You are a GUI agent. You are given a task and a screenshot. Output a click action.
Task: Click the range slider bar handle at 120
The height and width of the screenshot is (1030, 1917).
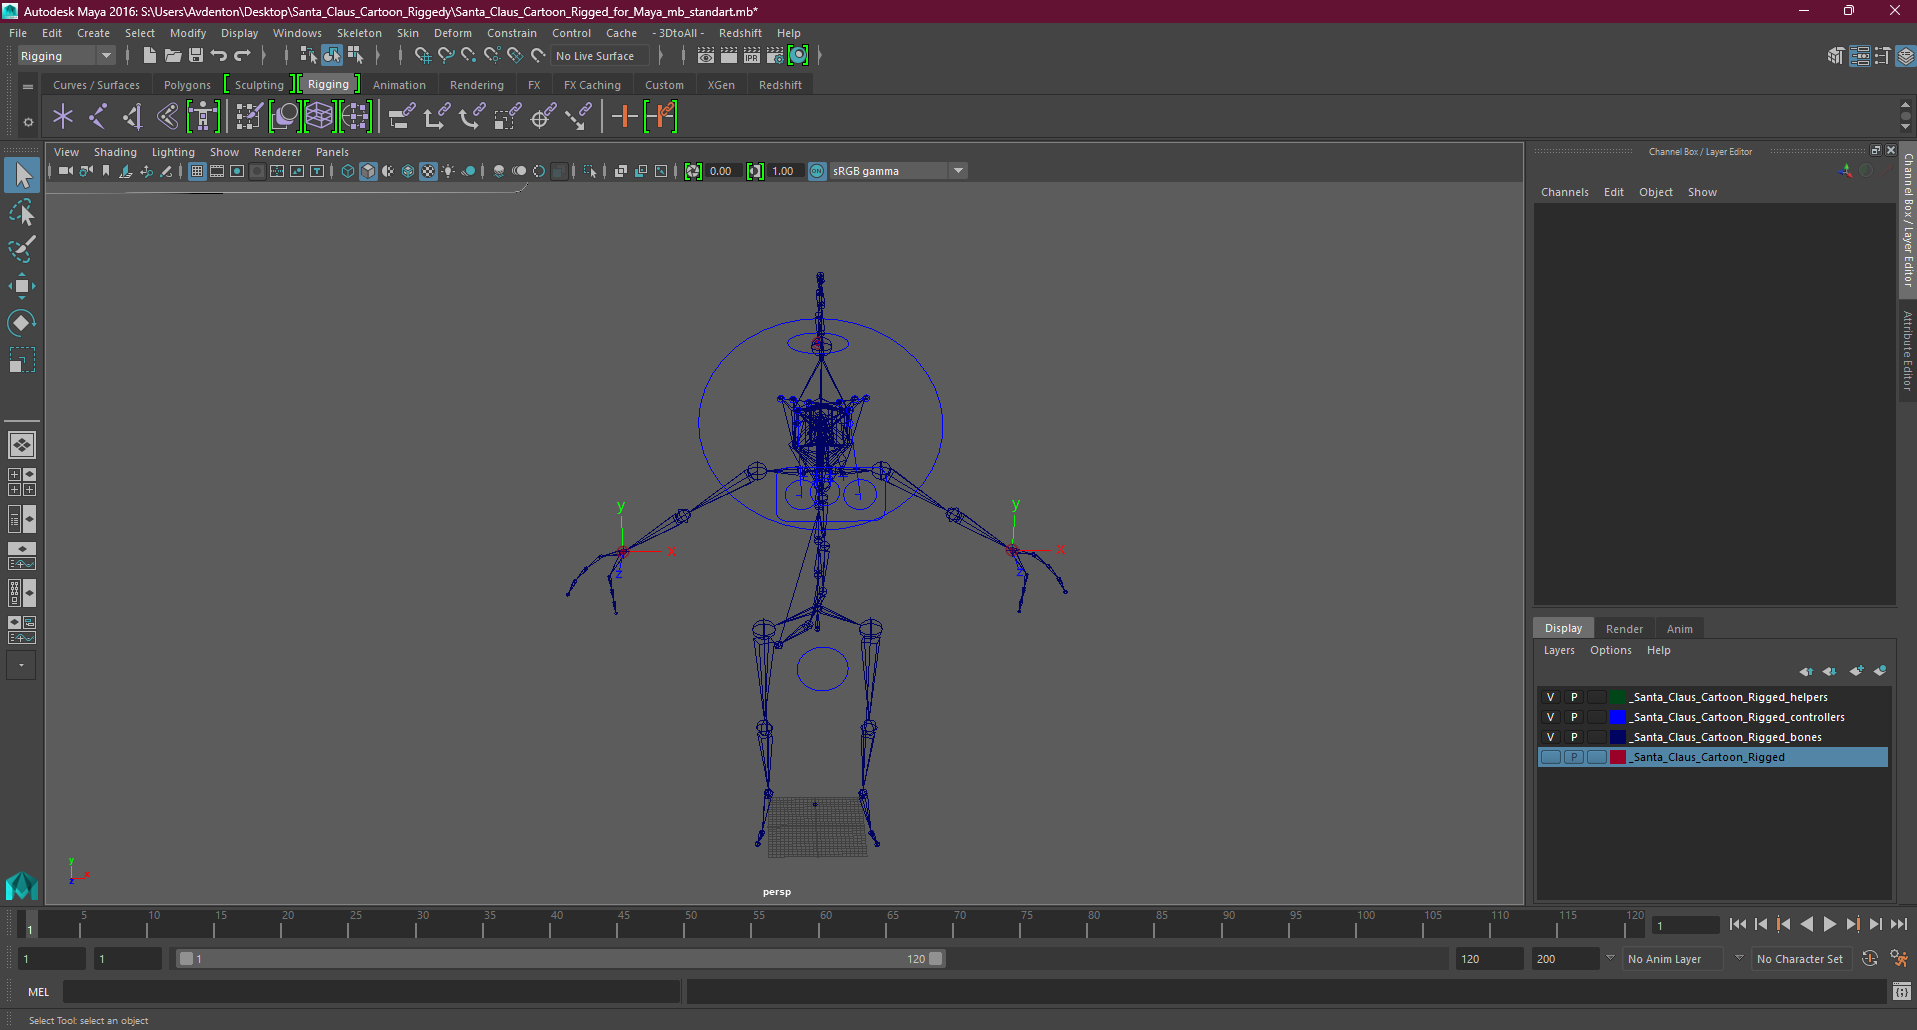pos(935,959)
